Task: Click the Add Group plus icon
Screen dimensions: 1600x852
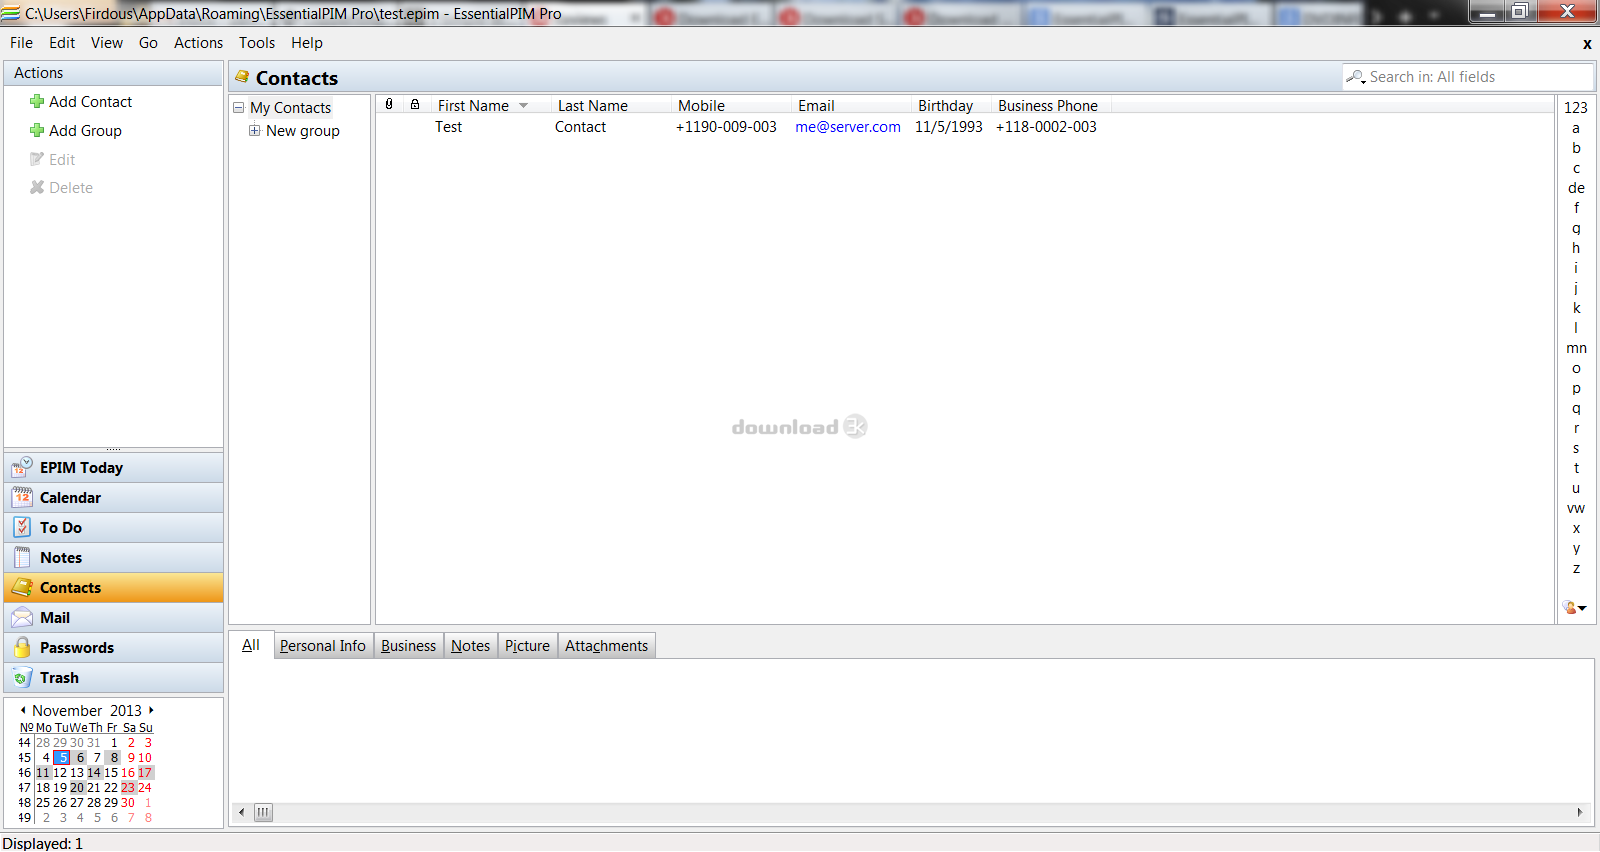Action: coord(37,131)
